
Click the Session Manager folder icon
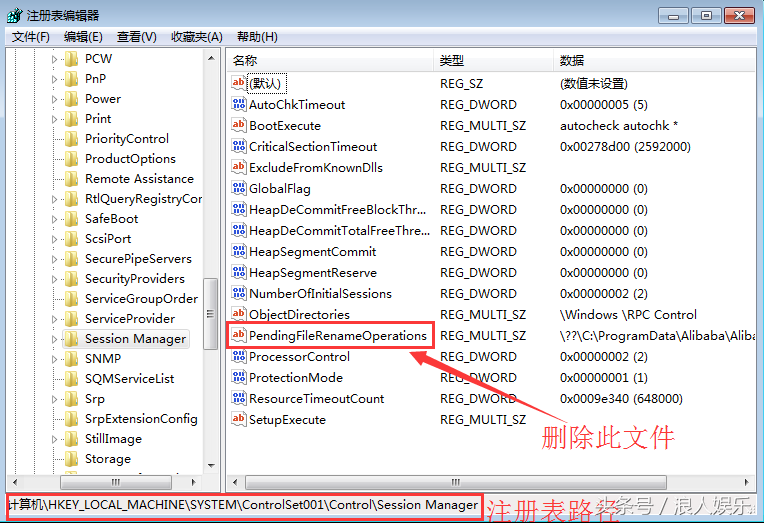pyautogui.click(x=72, y=339)
